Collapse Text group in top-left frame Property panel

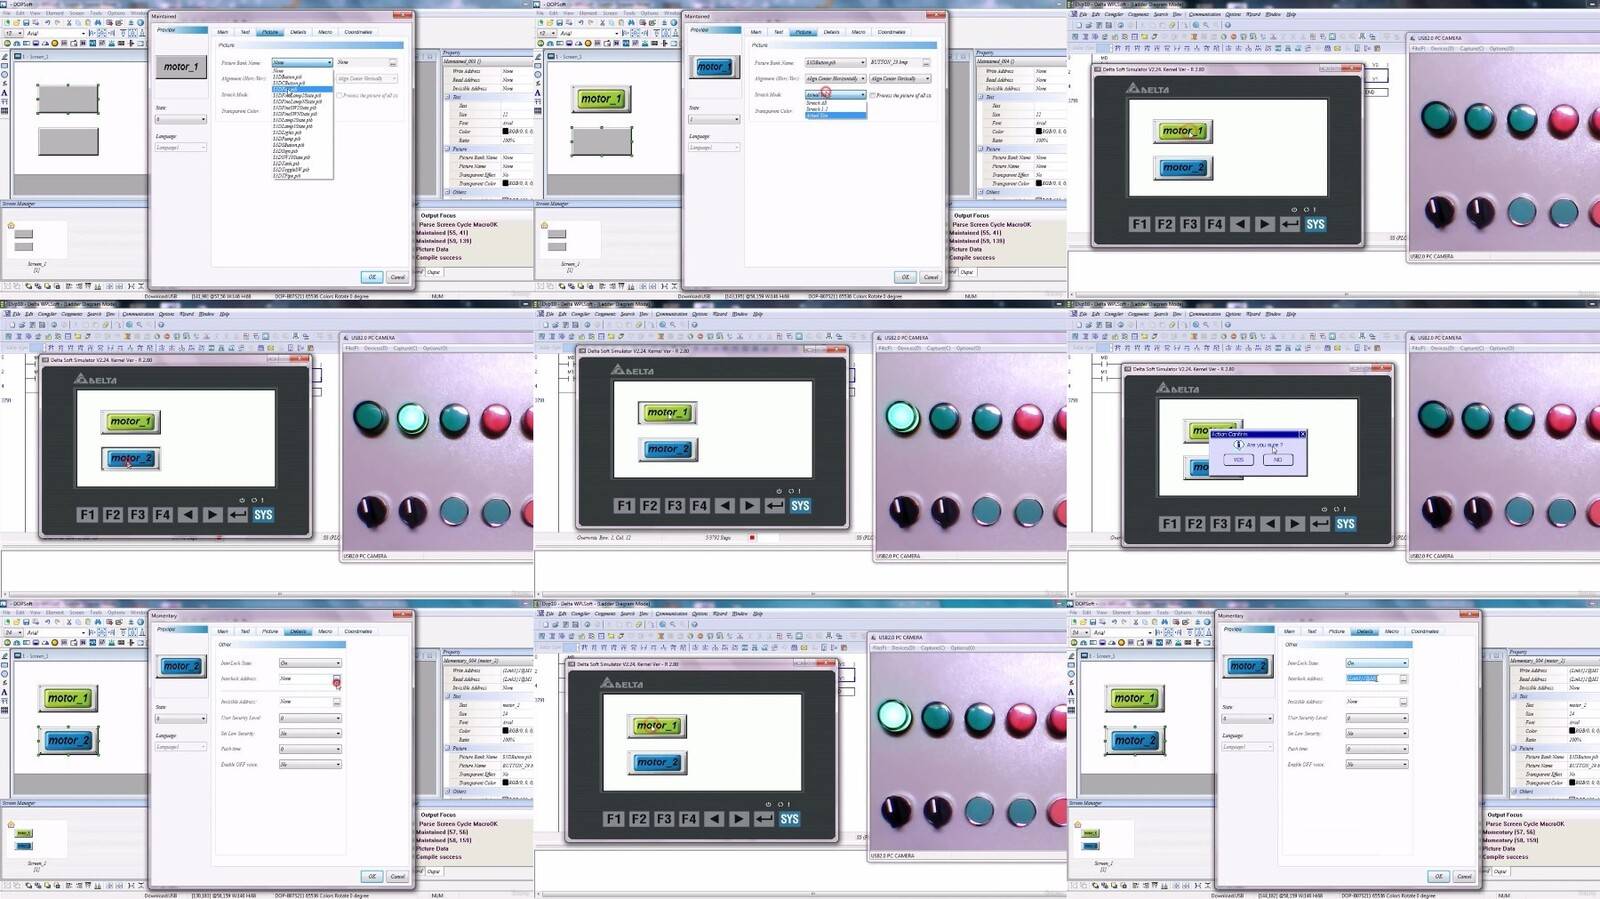click(447, 96)
